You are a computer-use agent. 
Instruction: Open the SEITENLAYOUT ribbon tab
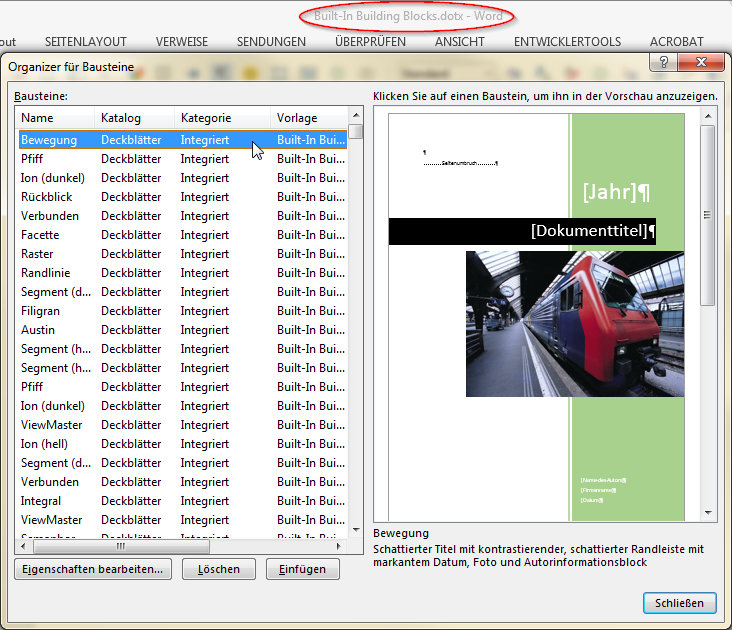[x=85, y=42]
